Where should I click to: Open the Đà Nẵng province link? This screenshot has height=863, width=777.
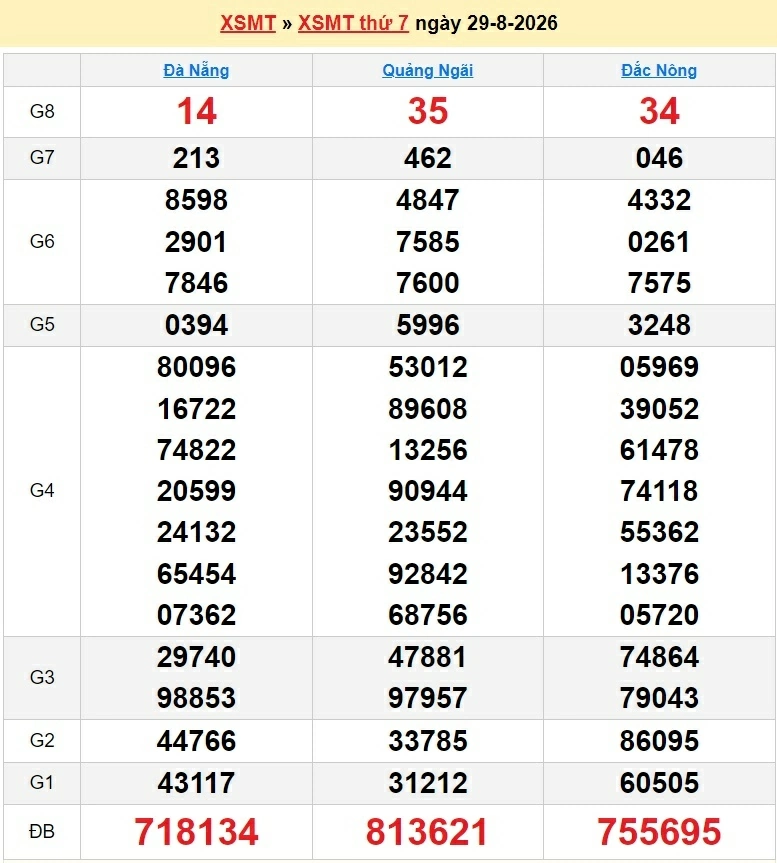pyautogui.click(x=196, y=70)
